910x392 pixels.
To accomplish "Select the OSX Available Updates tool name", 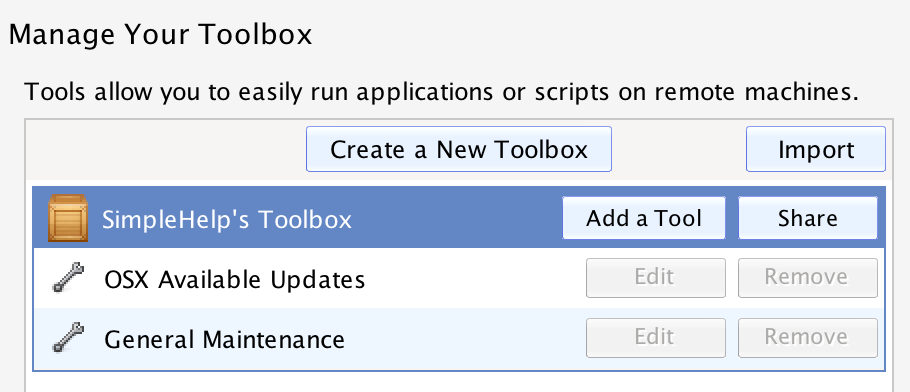I will (234, 280).
